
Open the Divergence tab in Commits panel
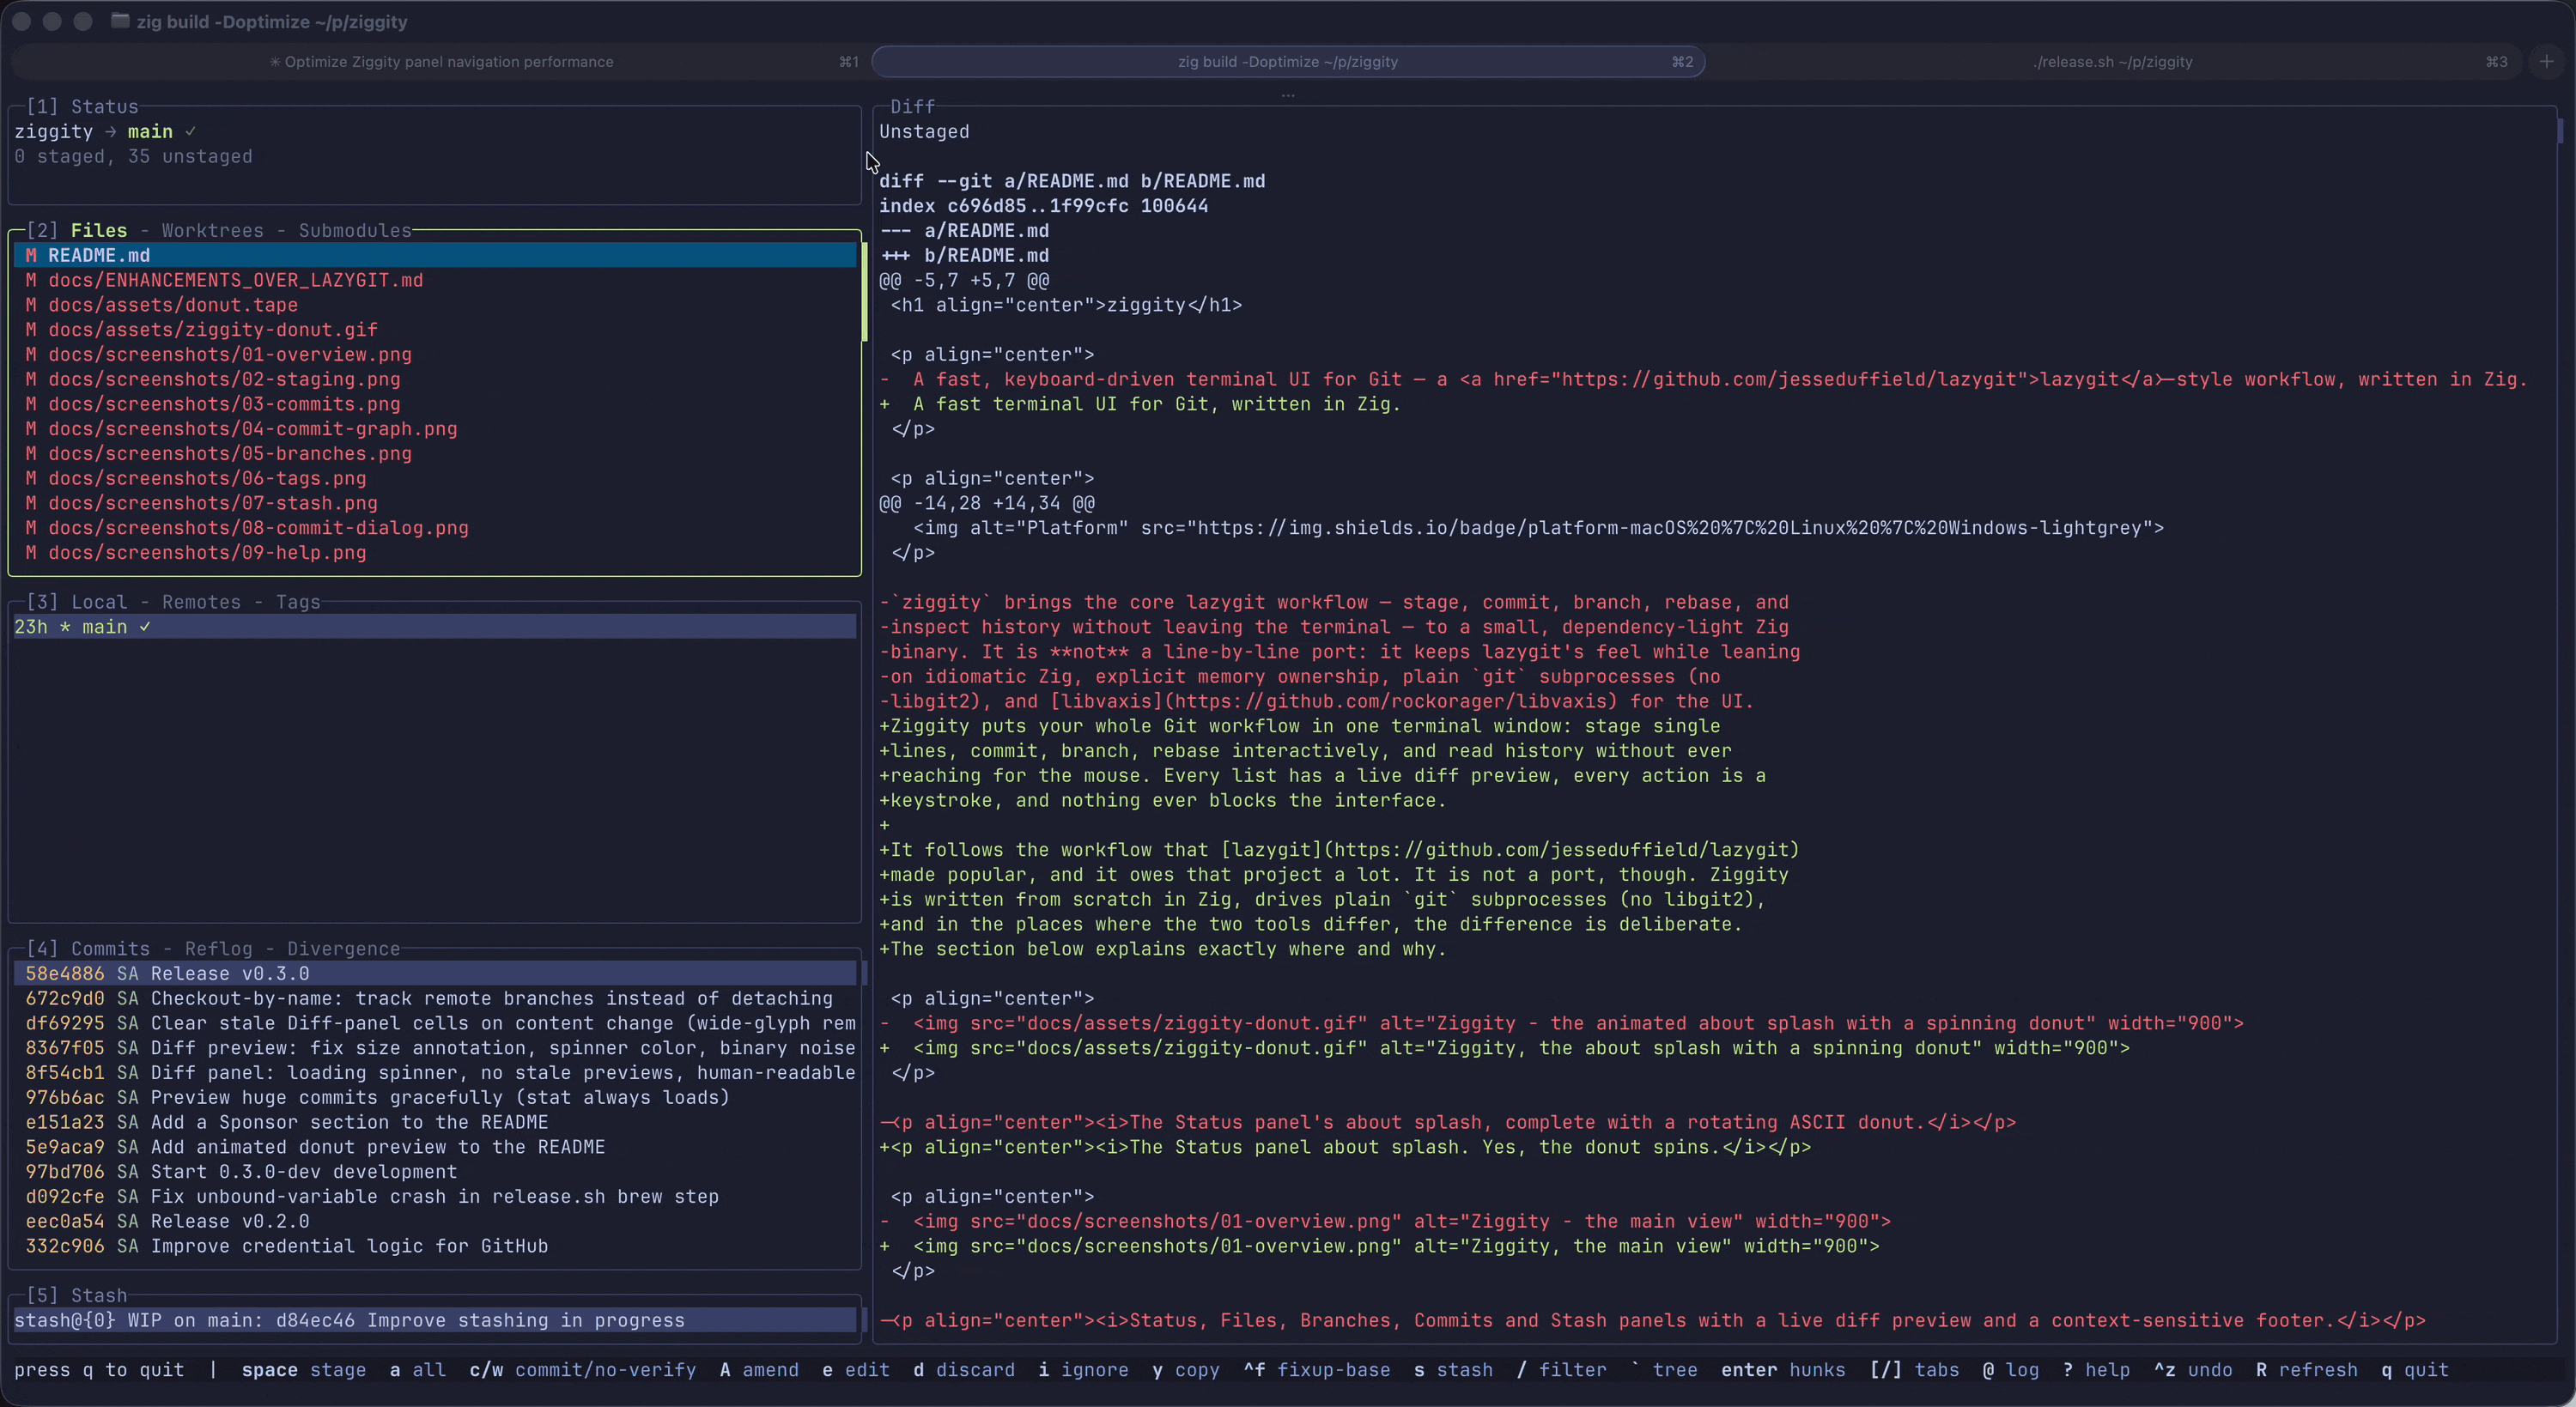[343, 948]
